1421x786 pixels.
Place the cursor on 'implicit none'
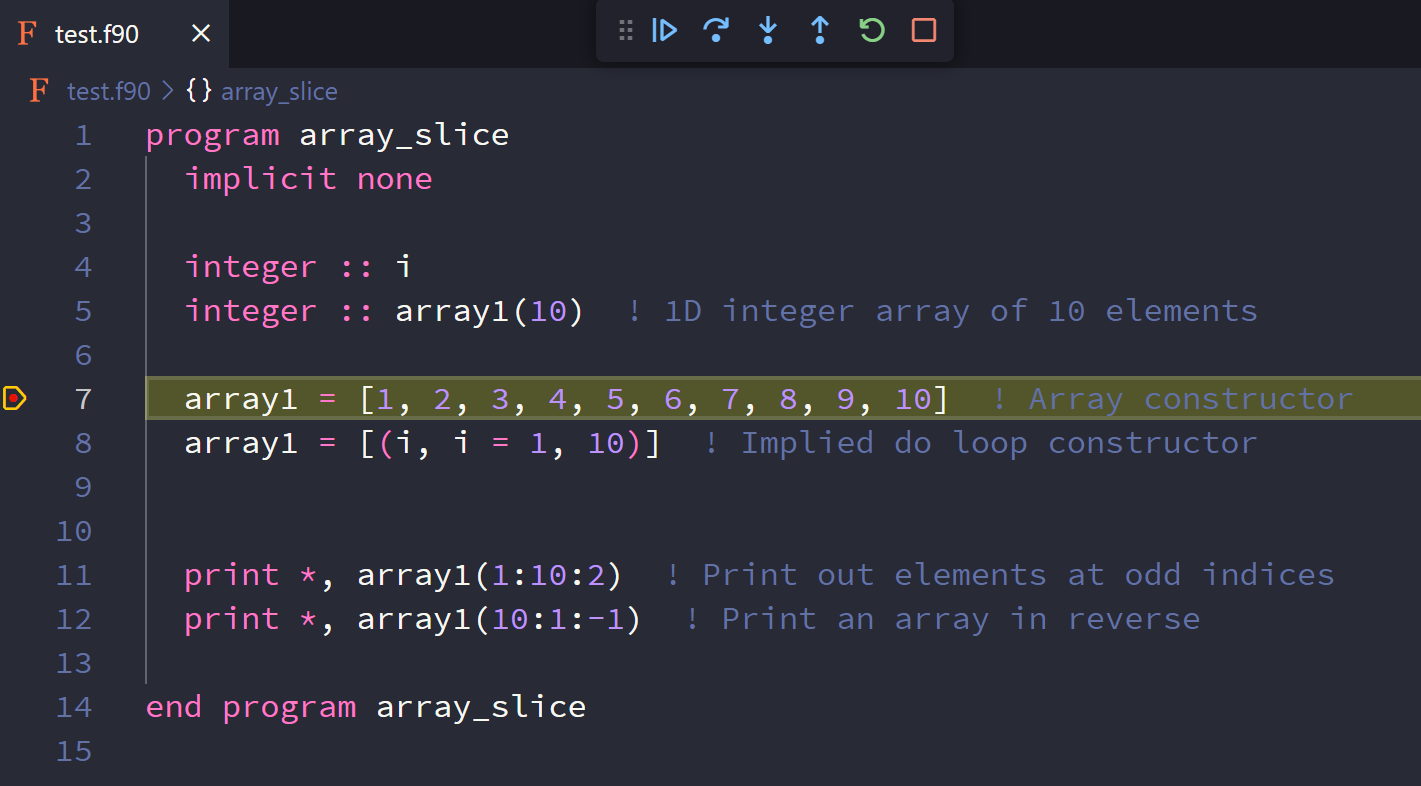tap(308, 179)
